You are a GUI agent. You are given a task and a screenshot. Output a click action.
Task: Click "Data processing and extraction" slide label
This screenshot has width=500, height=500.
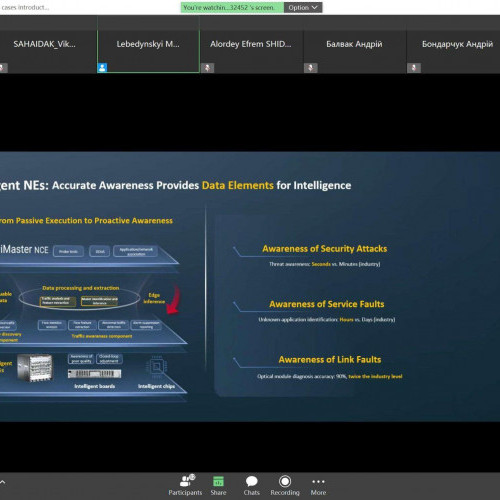click(81, 288)
